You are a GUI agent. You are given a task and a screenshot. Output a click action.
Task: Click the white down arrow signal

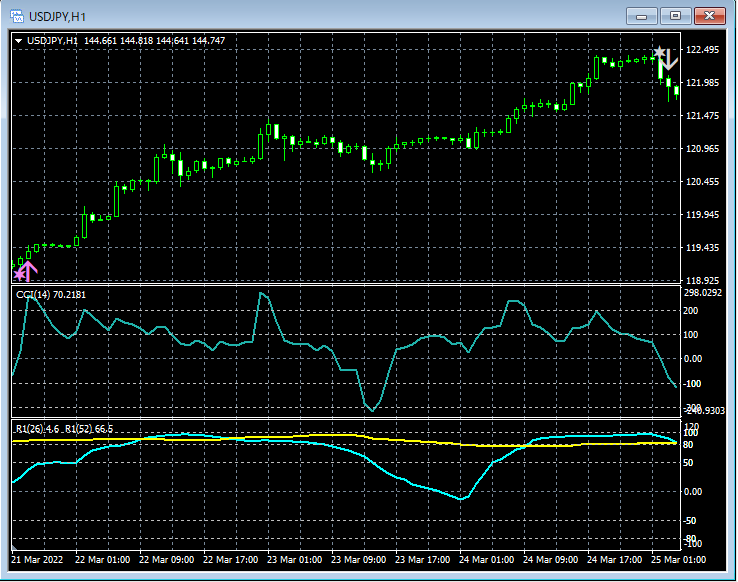[x=670, y=60]
